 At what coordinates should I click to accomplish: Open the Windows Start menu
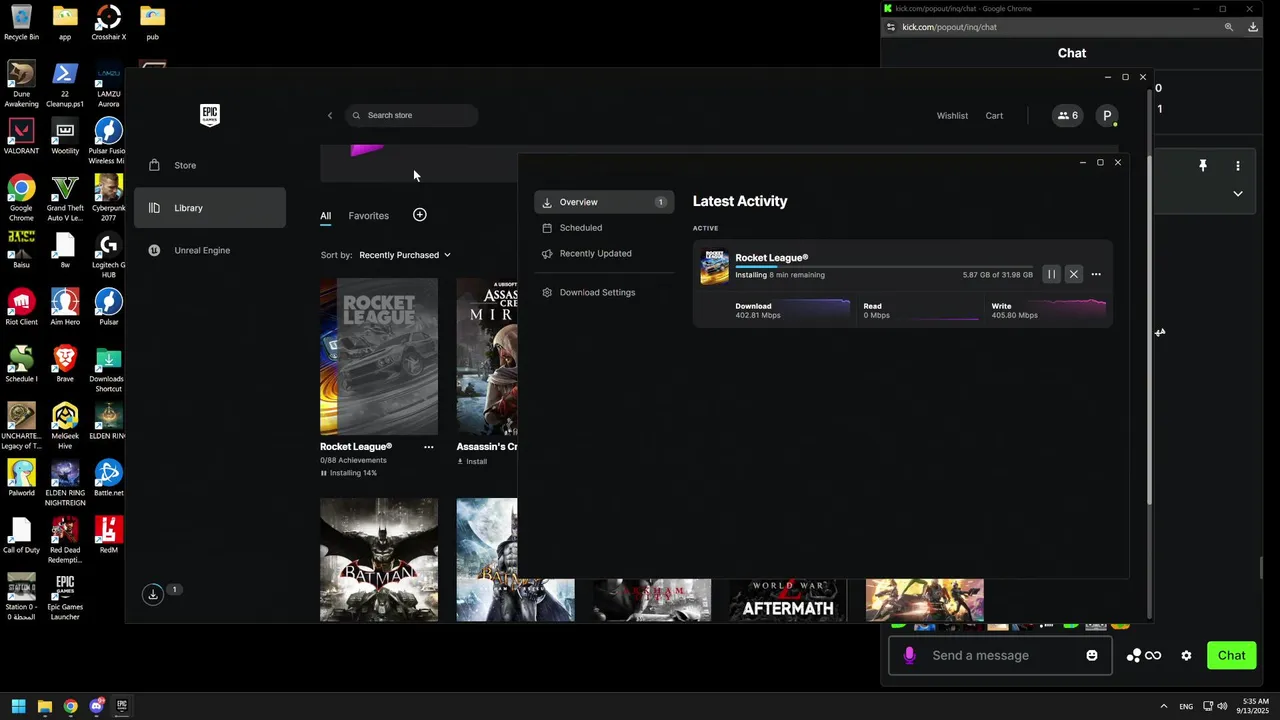[19, 706]
